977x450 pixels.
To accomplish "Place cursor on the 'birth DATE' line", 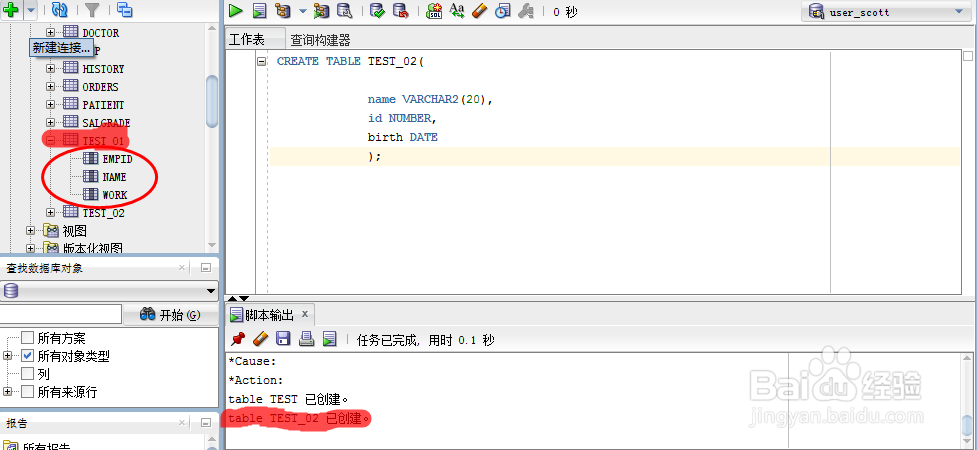I will (x=403, y=137).
